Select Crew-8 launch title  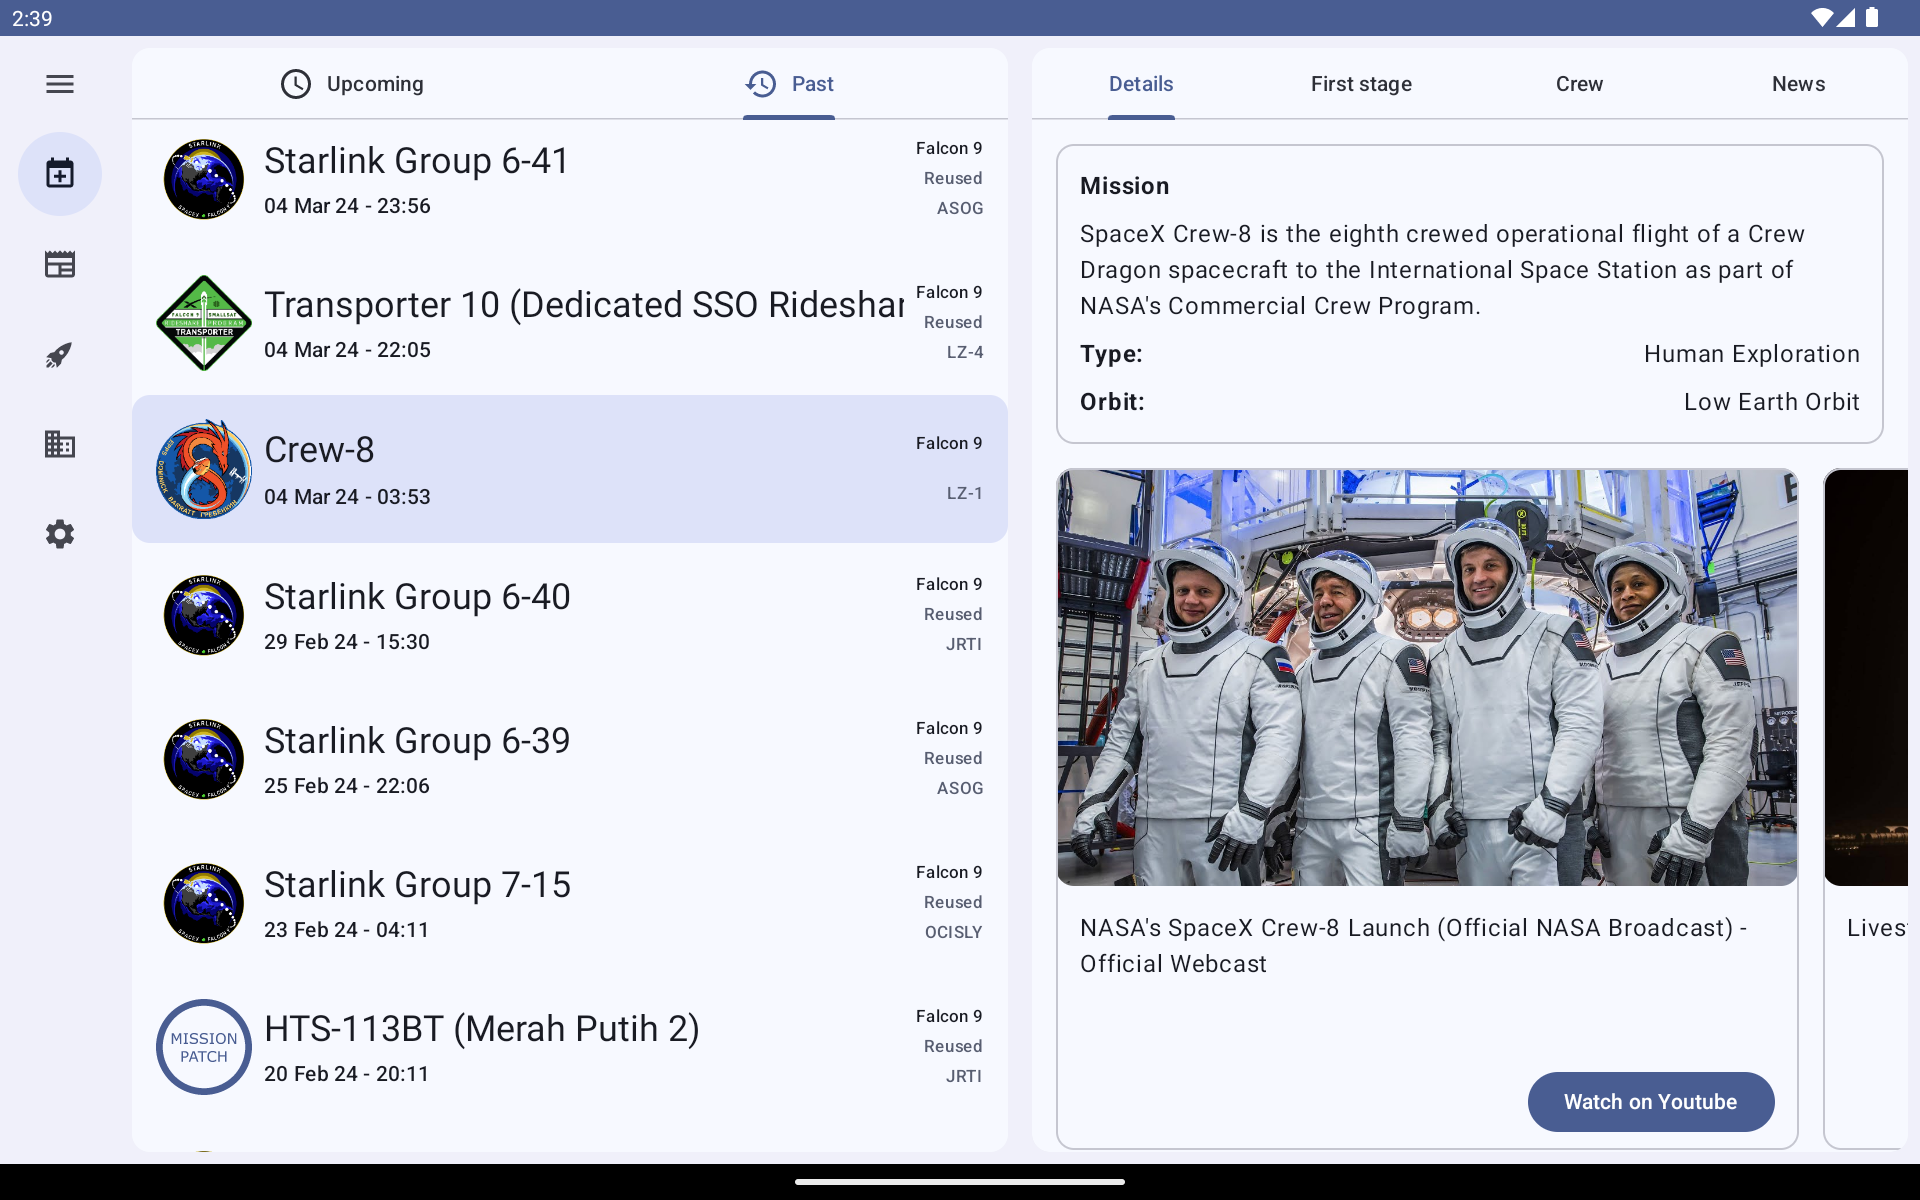319,450
